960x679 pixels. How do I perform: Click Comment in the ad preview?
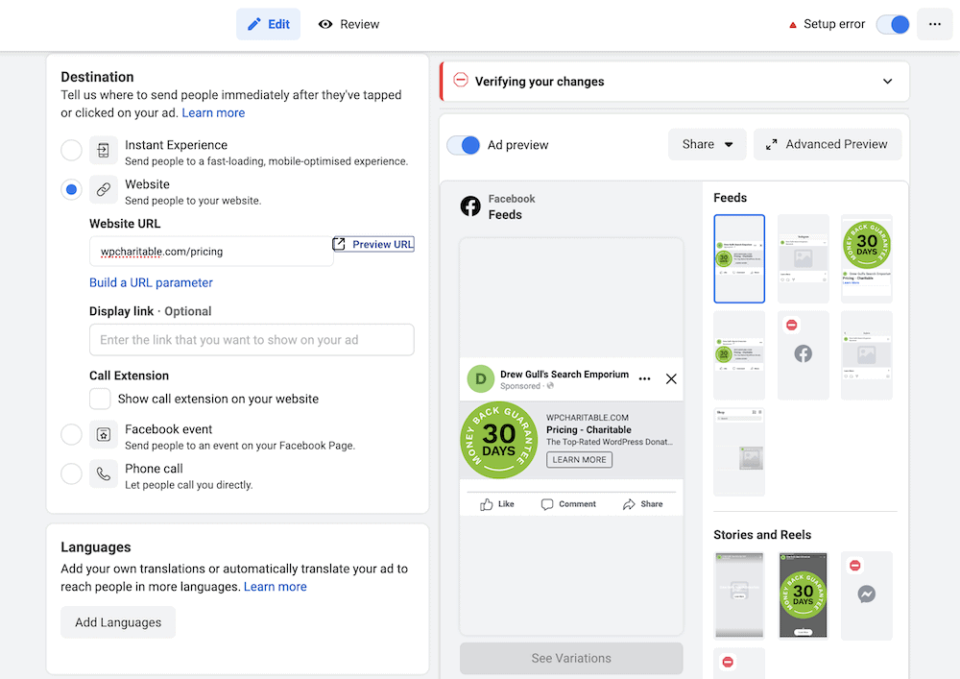(568, 504)
